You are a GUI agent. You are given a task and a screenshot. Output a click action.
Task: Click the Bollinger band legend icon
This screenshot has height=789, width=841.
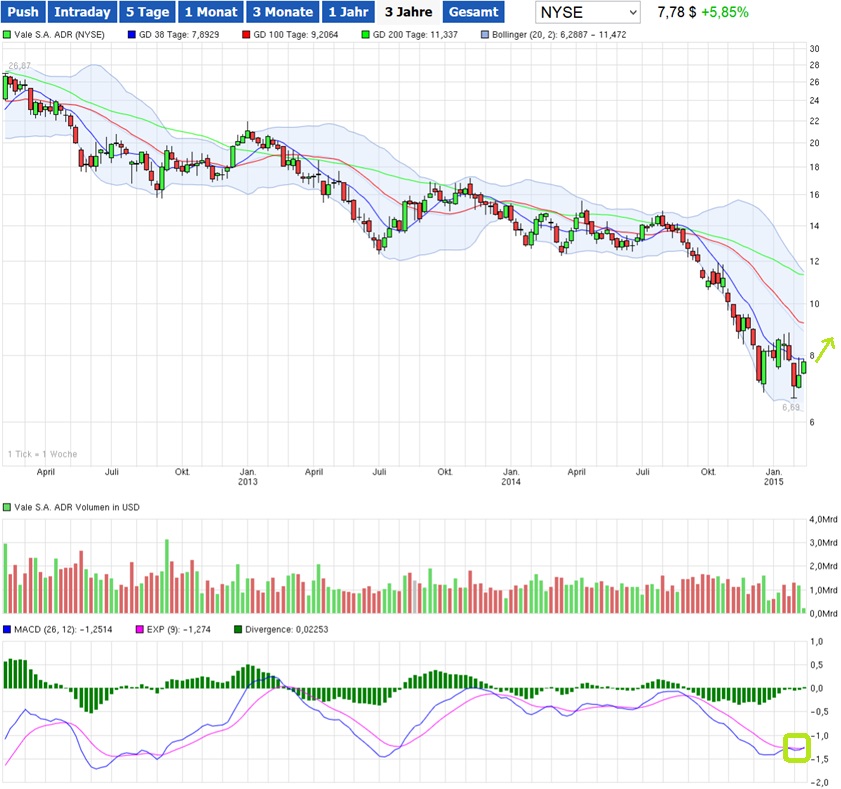[x=485, y=34]
